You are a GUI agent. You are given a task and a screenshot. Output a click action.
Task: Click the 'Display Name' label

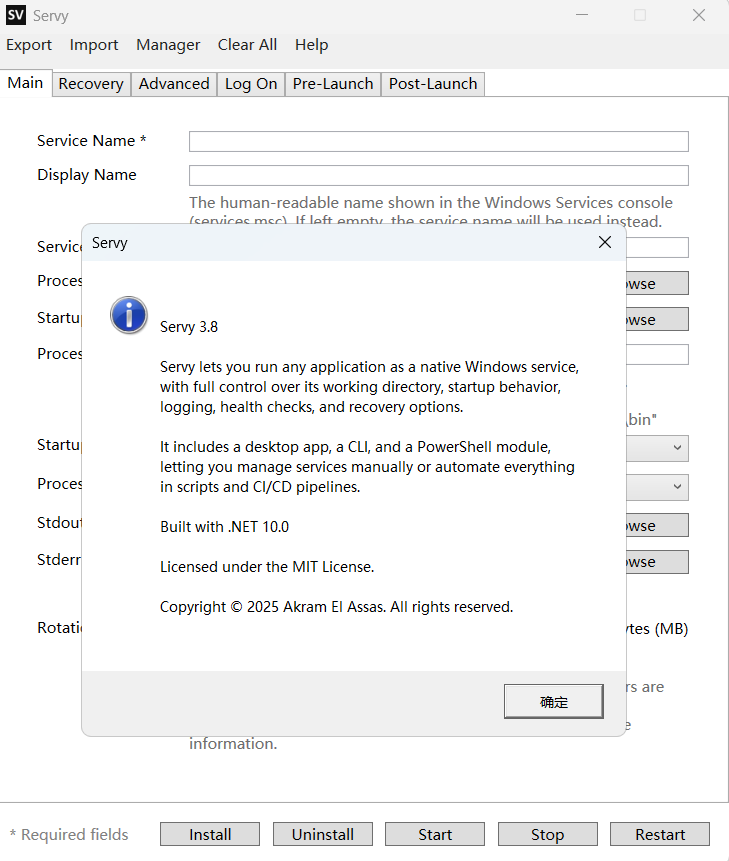point(87,175)
